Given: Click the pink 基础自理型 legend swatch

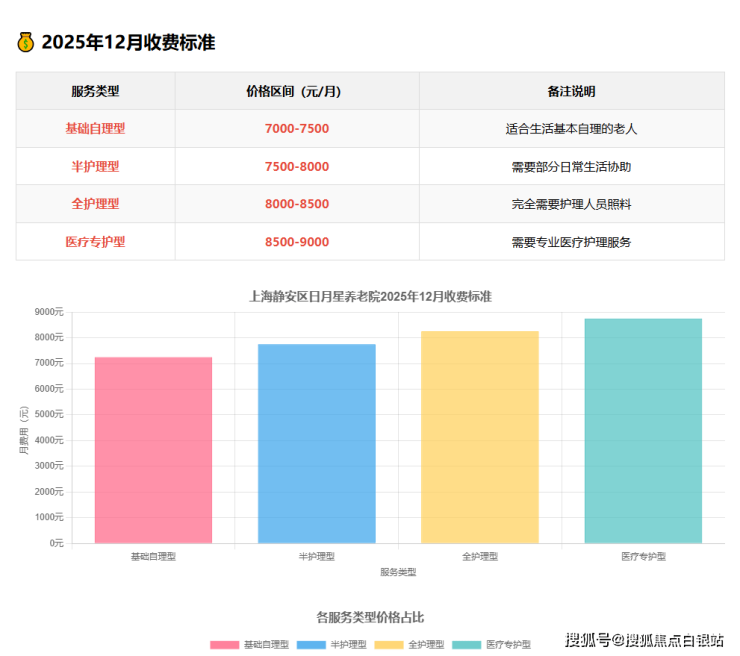Looking at the screenshot, I should [x=224, y=645].
